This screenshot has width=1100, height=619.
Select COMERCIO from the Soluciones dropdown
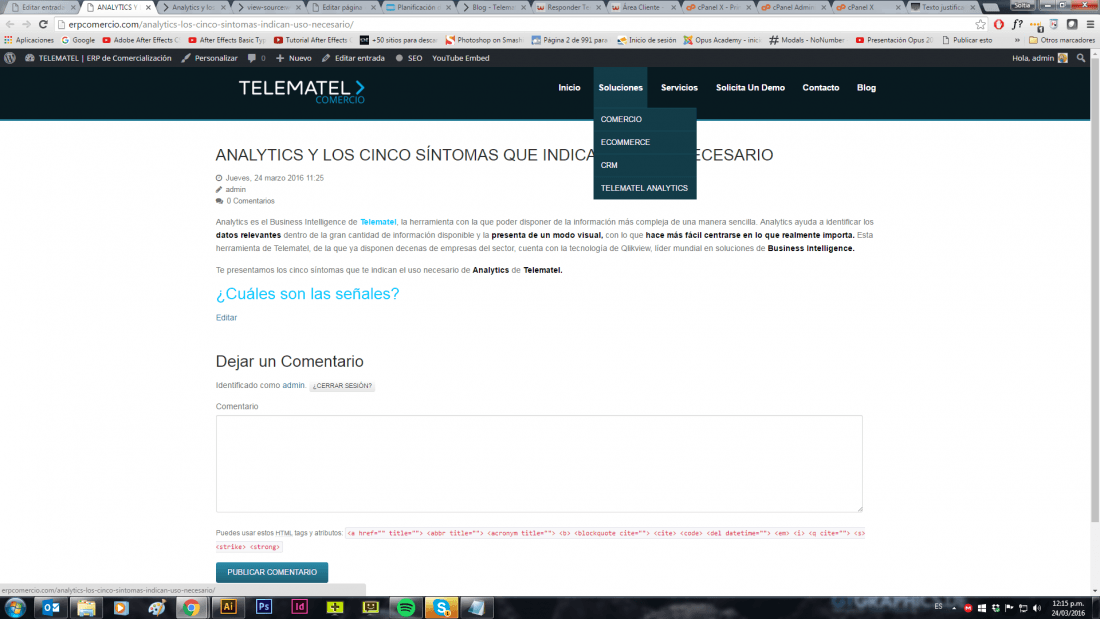645,119
